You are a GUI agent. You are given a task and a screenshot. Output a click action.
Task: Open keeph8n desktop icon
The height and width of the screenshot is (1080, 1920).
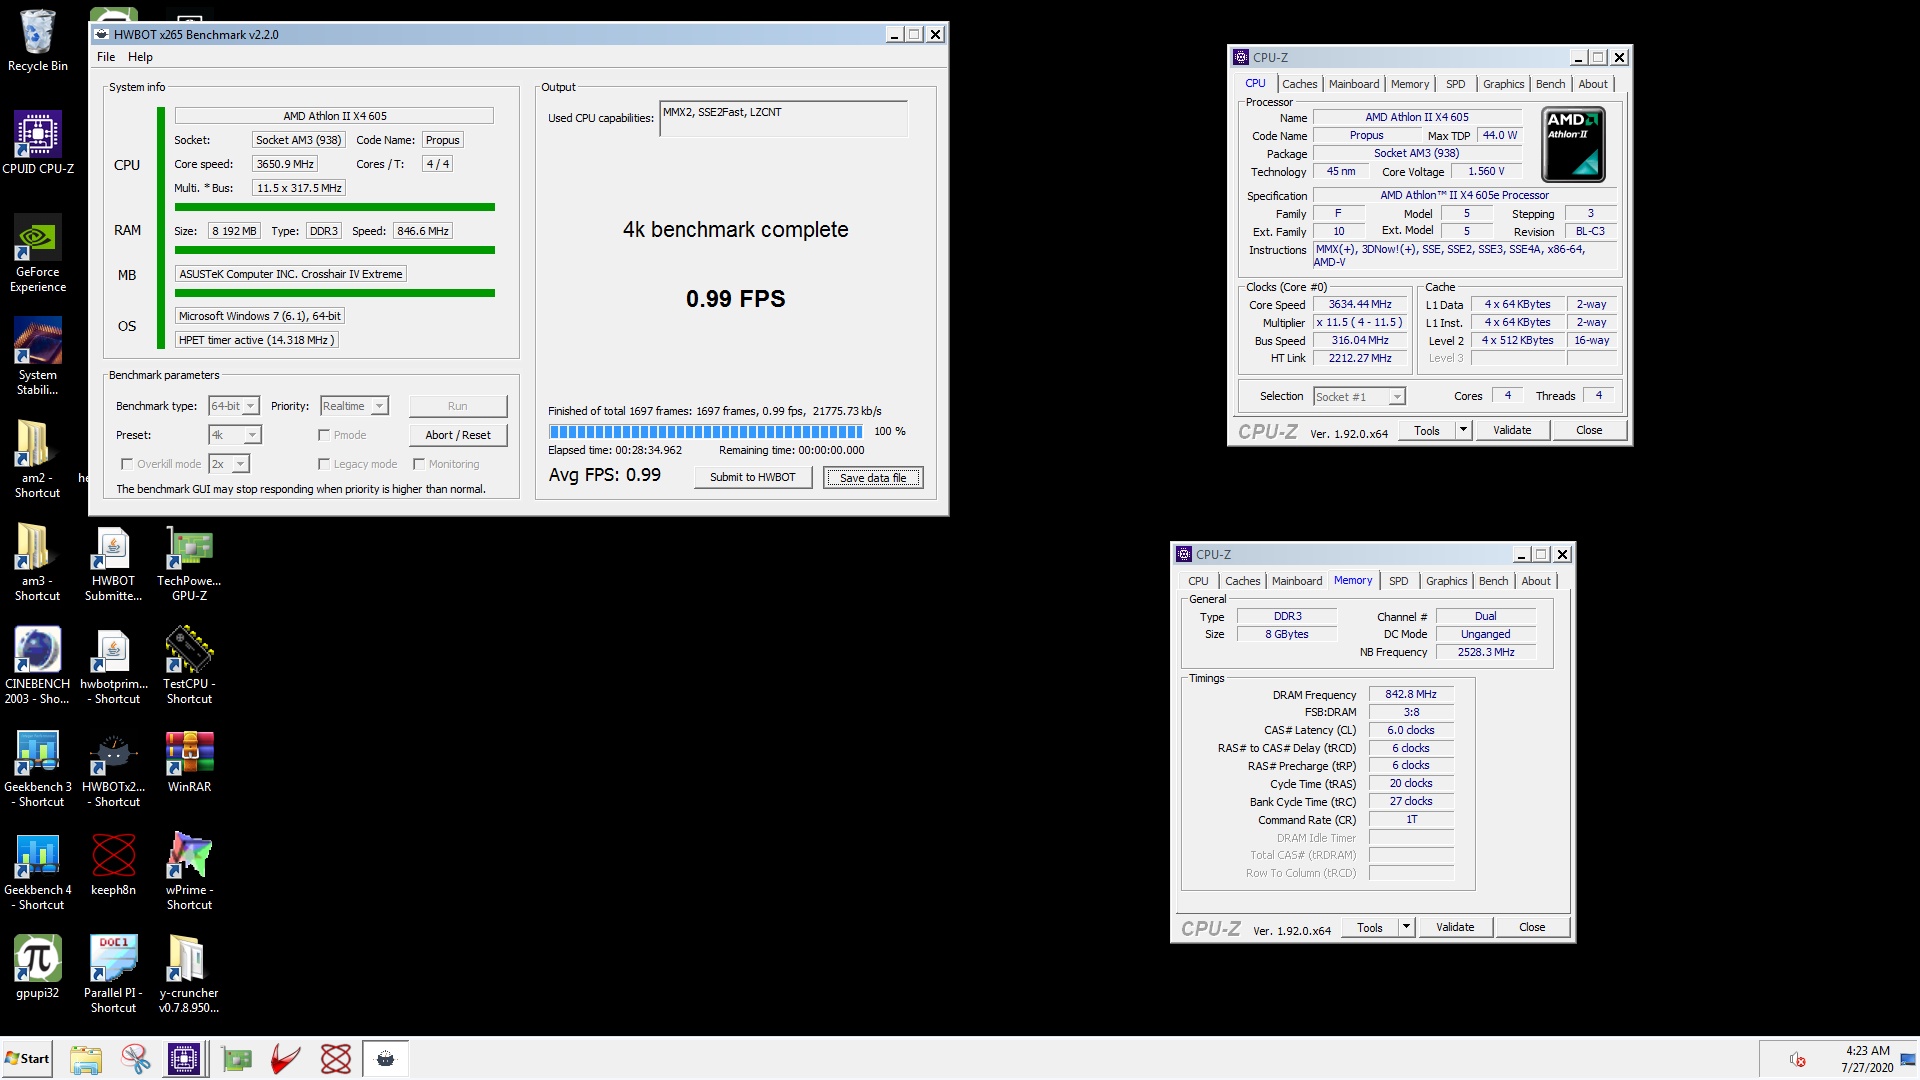[113, 864]
